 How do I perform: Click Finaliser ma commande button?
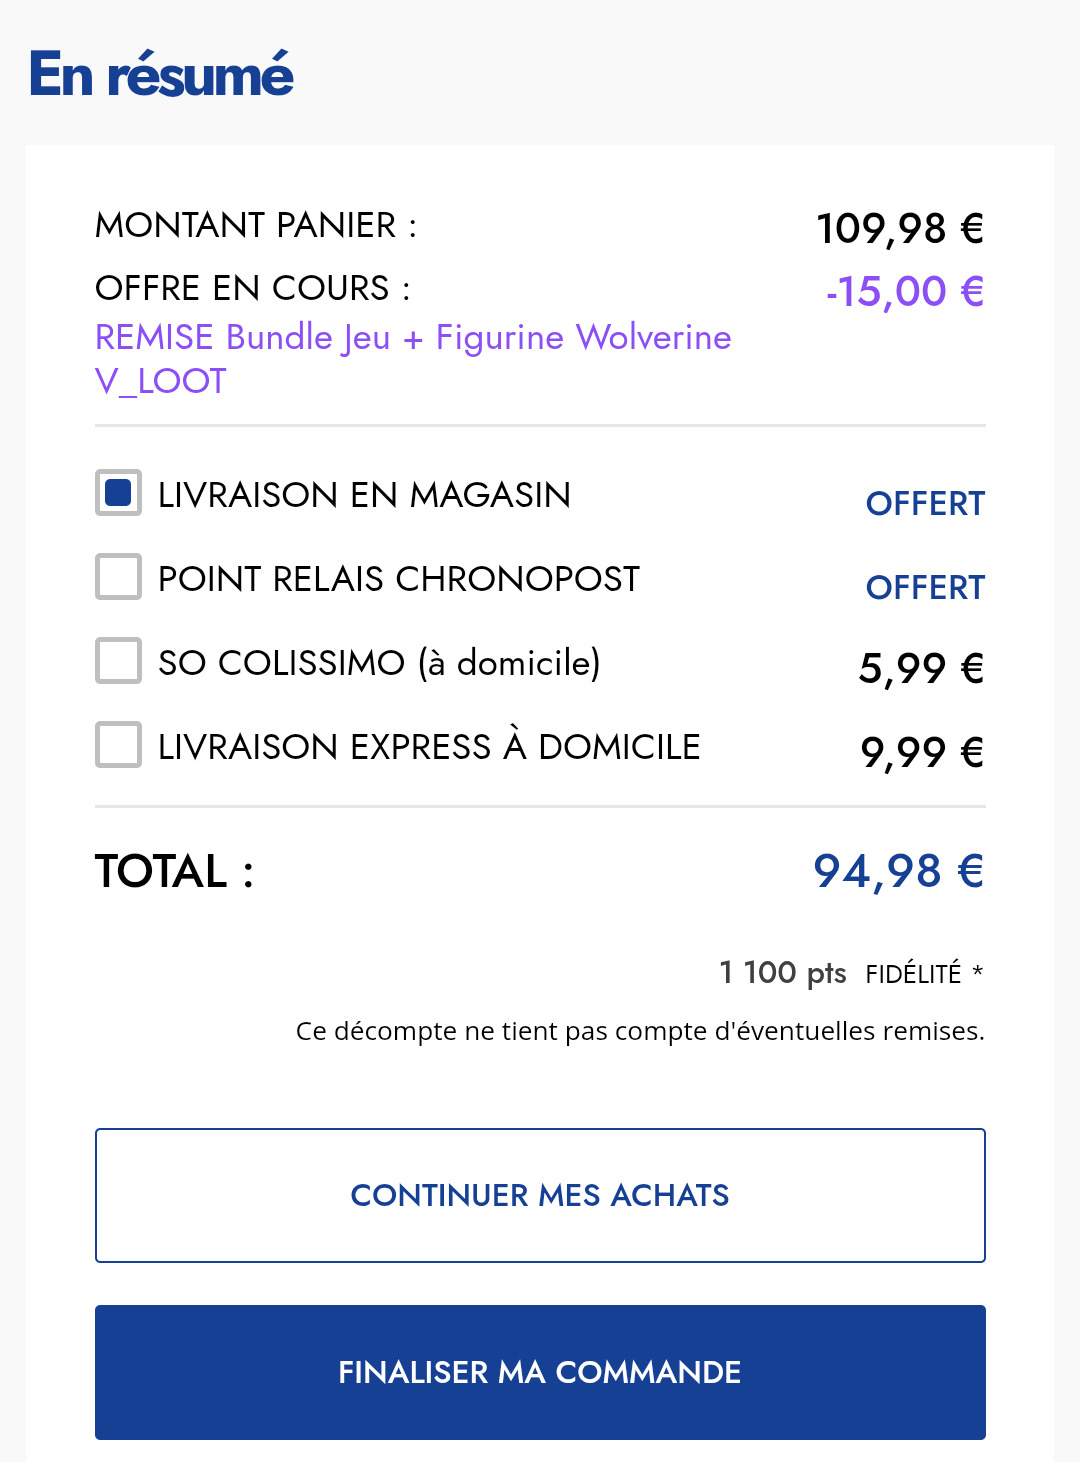coord(540,1372)
